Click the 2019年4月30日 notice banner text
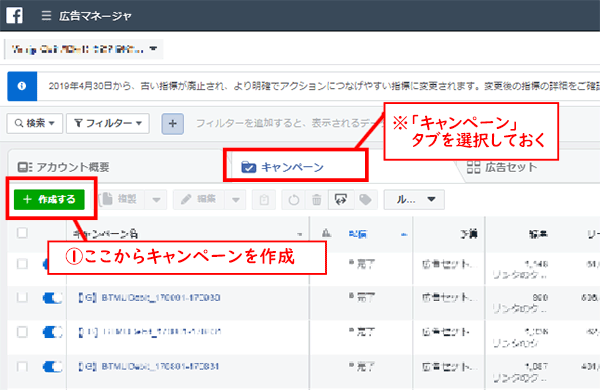Image resolution: width=600 pixels, height=390 pixels. 323,86
